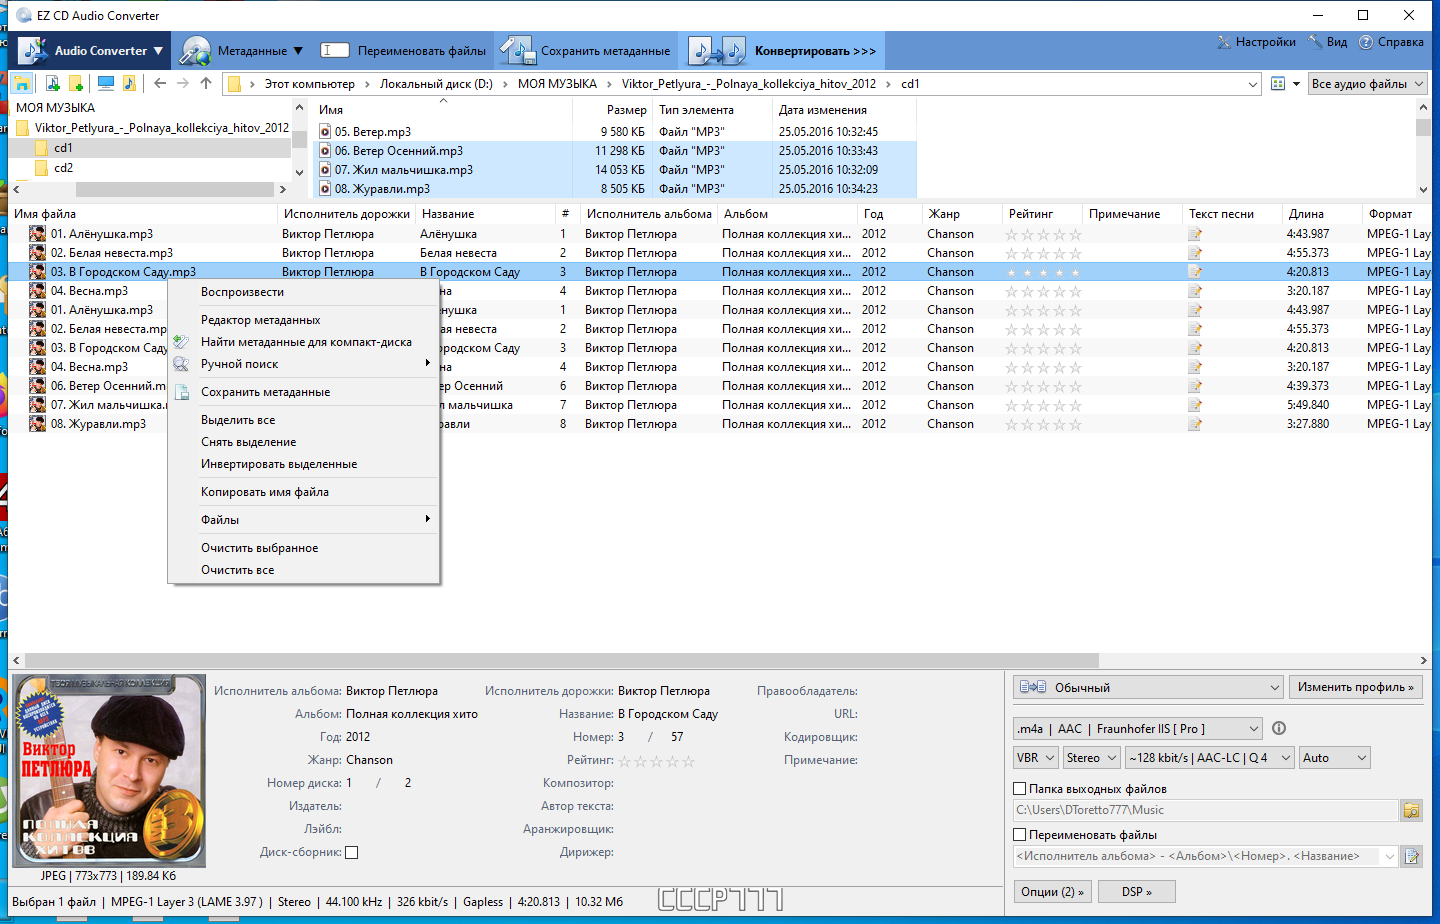
Task: Click lyrics icon for Алёнушка first row
Action: (1195, 234)
